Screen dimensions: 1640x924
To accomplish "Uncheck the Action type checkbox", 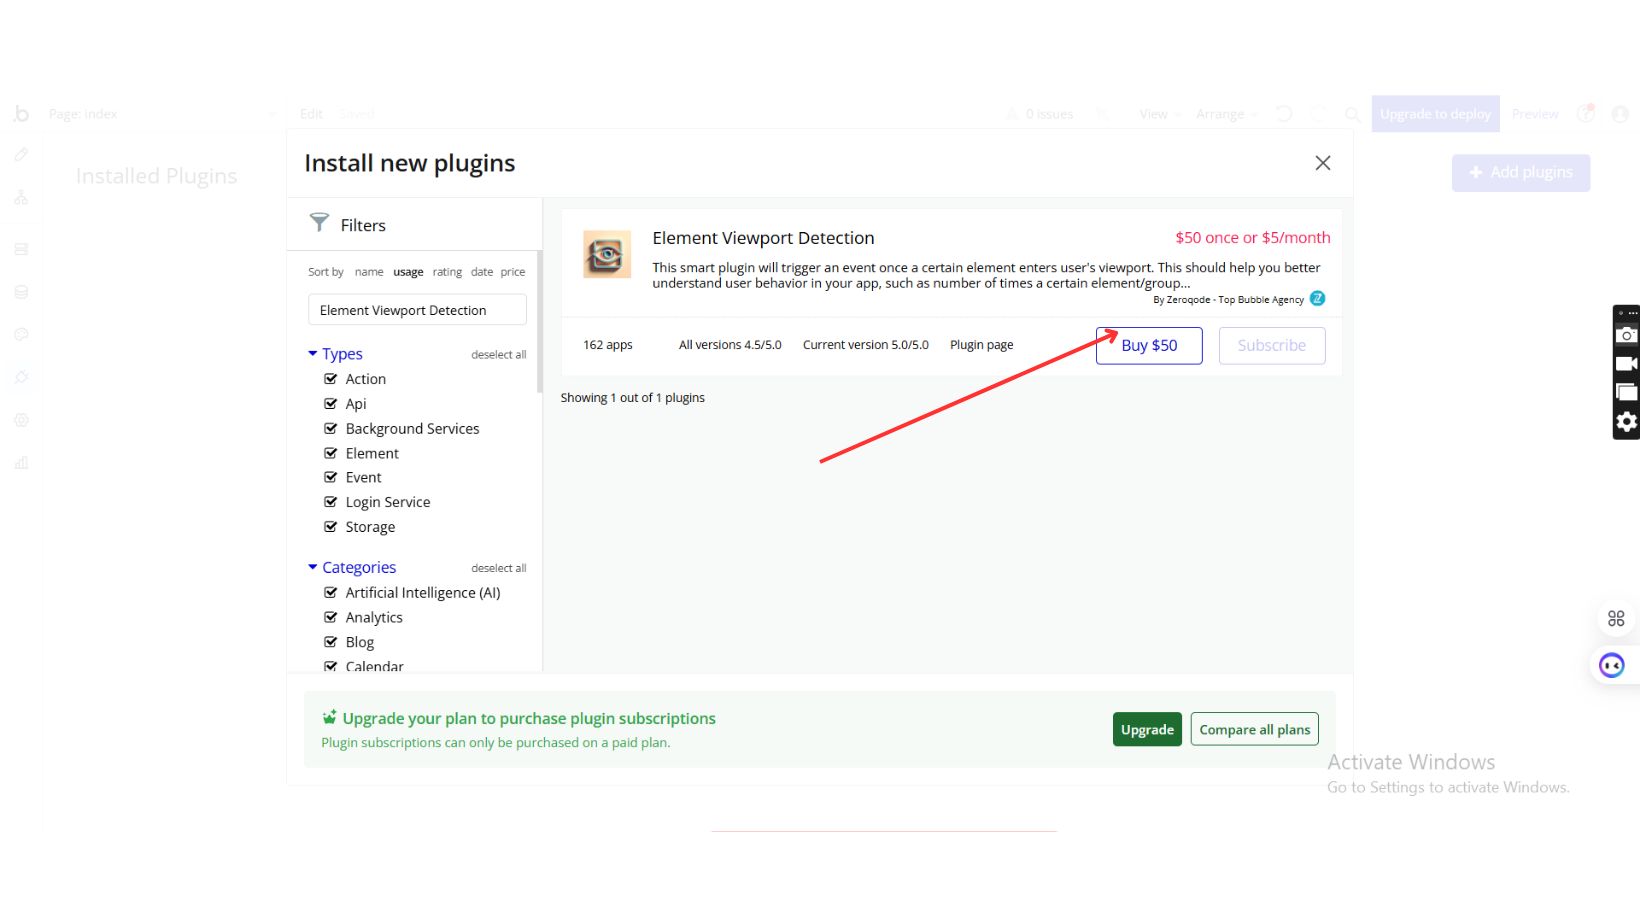I will 330,379.
